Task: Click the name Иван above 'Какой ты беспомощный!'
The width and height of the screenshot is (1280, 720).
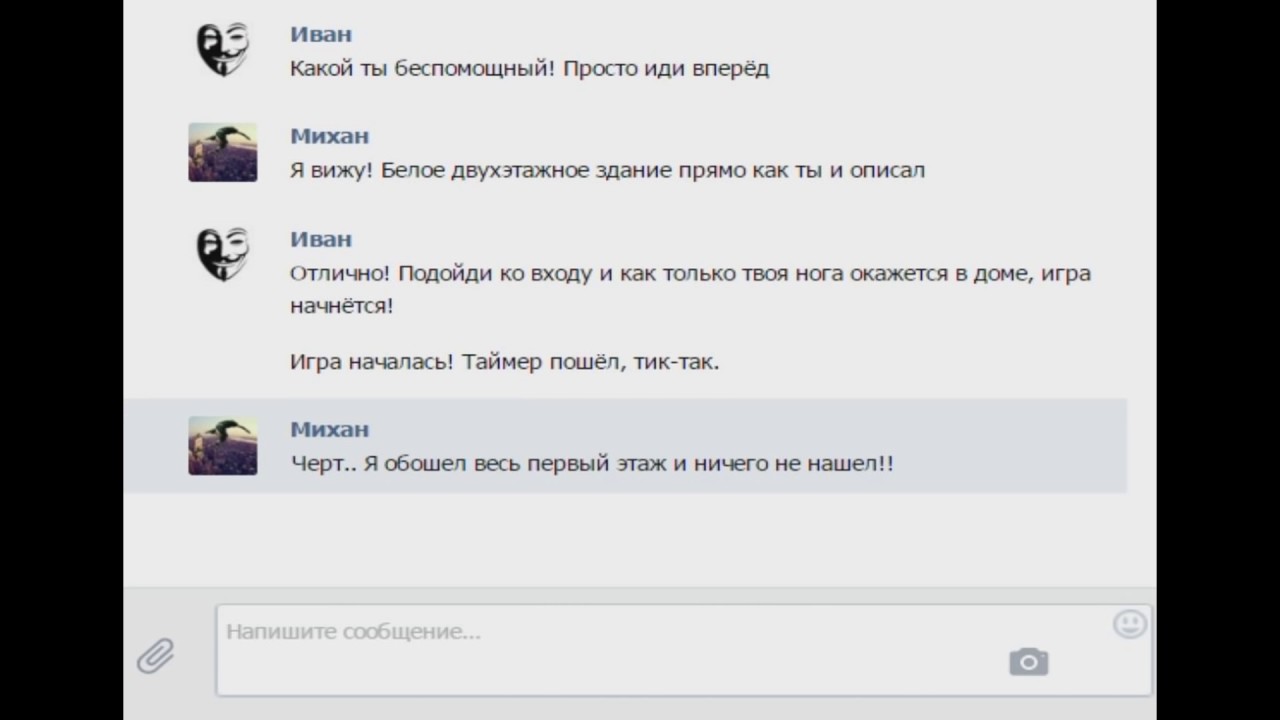Action: [x=320, y=34]
